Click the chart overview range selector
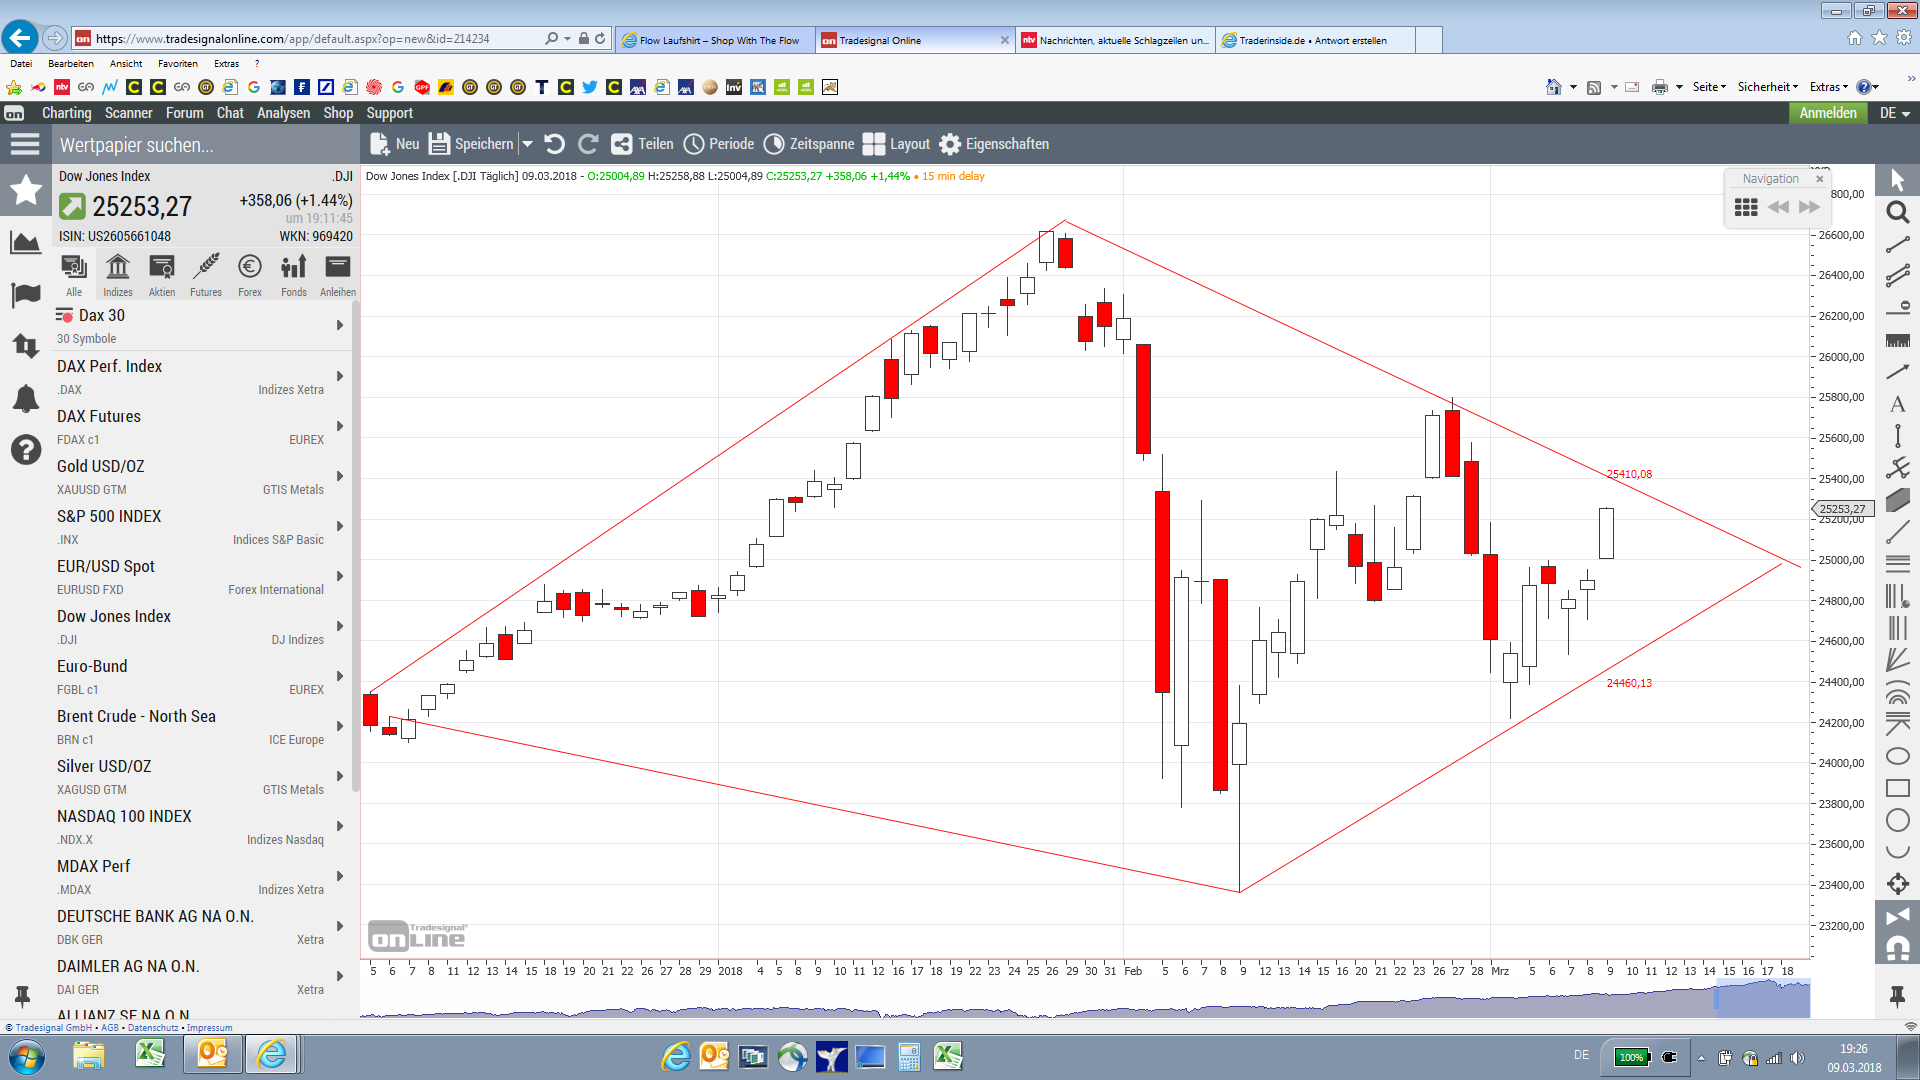Viewport: 1920px width, 1080px height. pos(1762,999)
